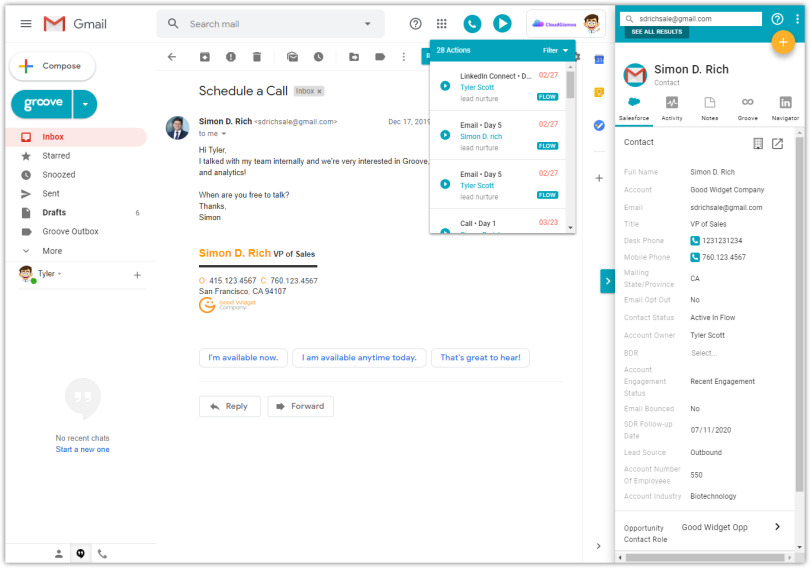Image resolution: width=810 pixels, height=568 pixels.
Task: Go back to inbox arrow
Action: (172, 57)
